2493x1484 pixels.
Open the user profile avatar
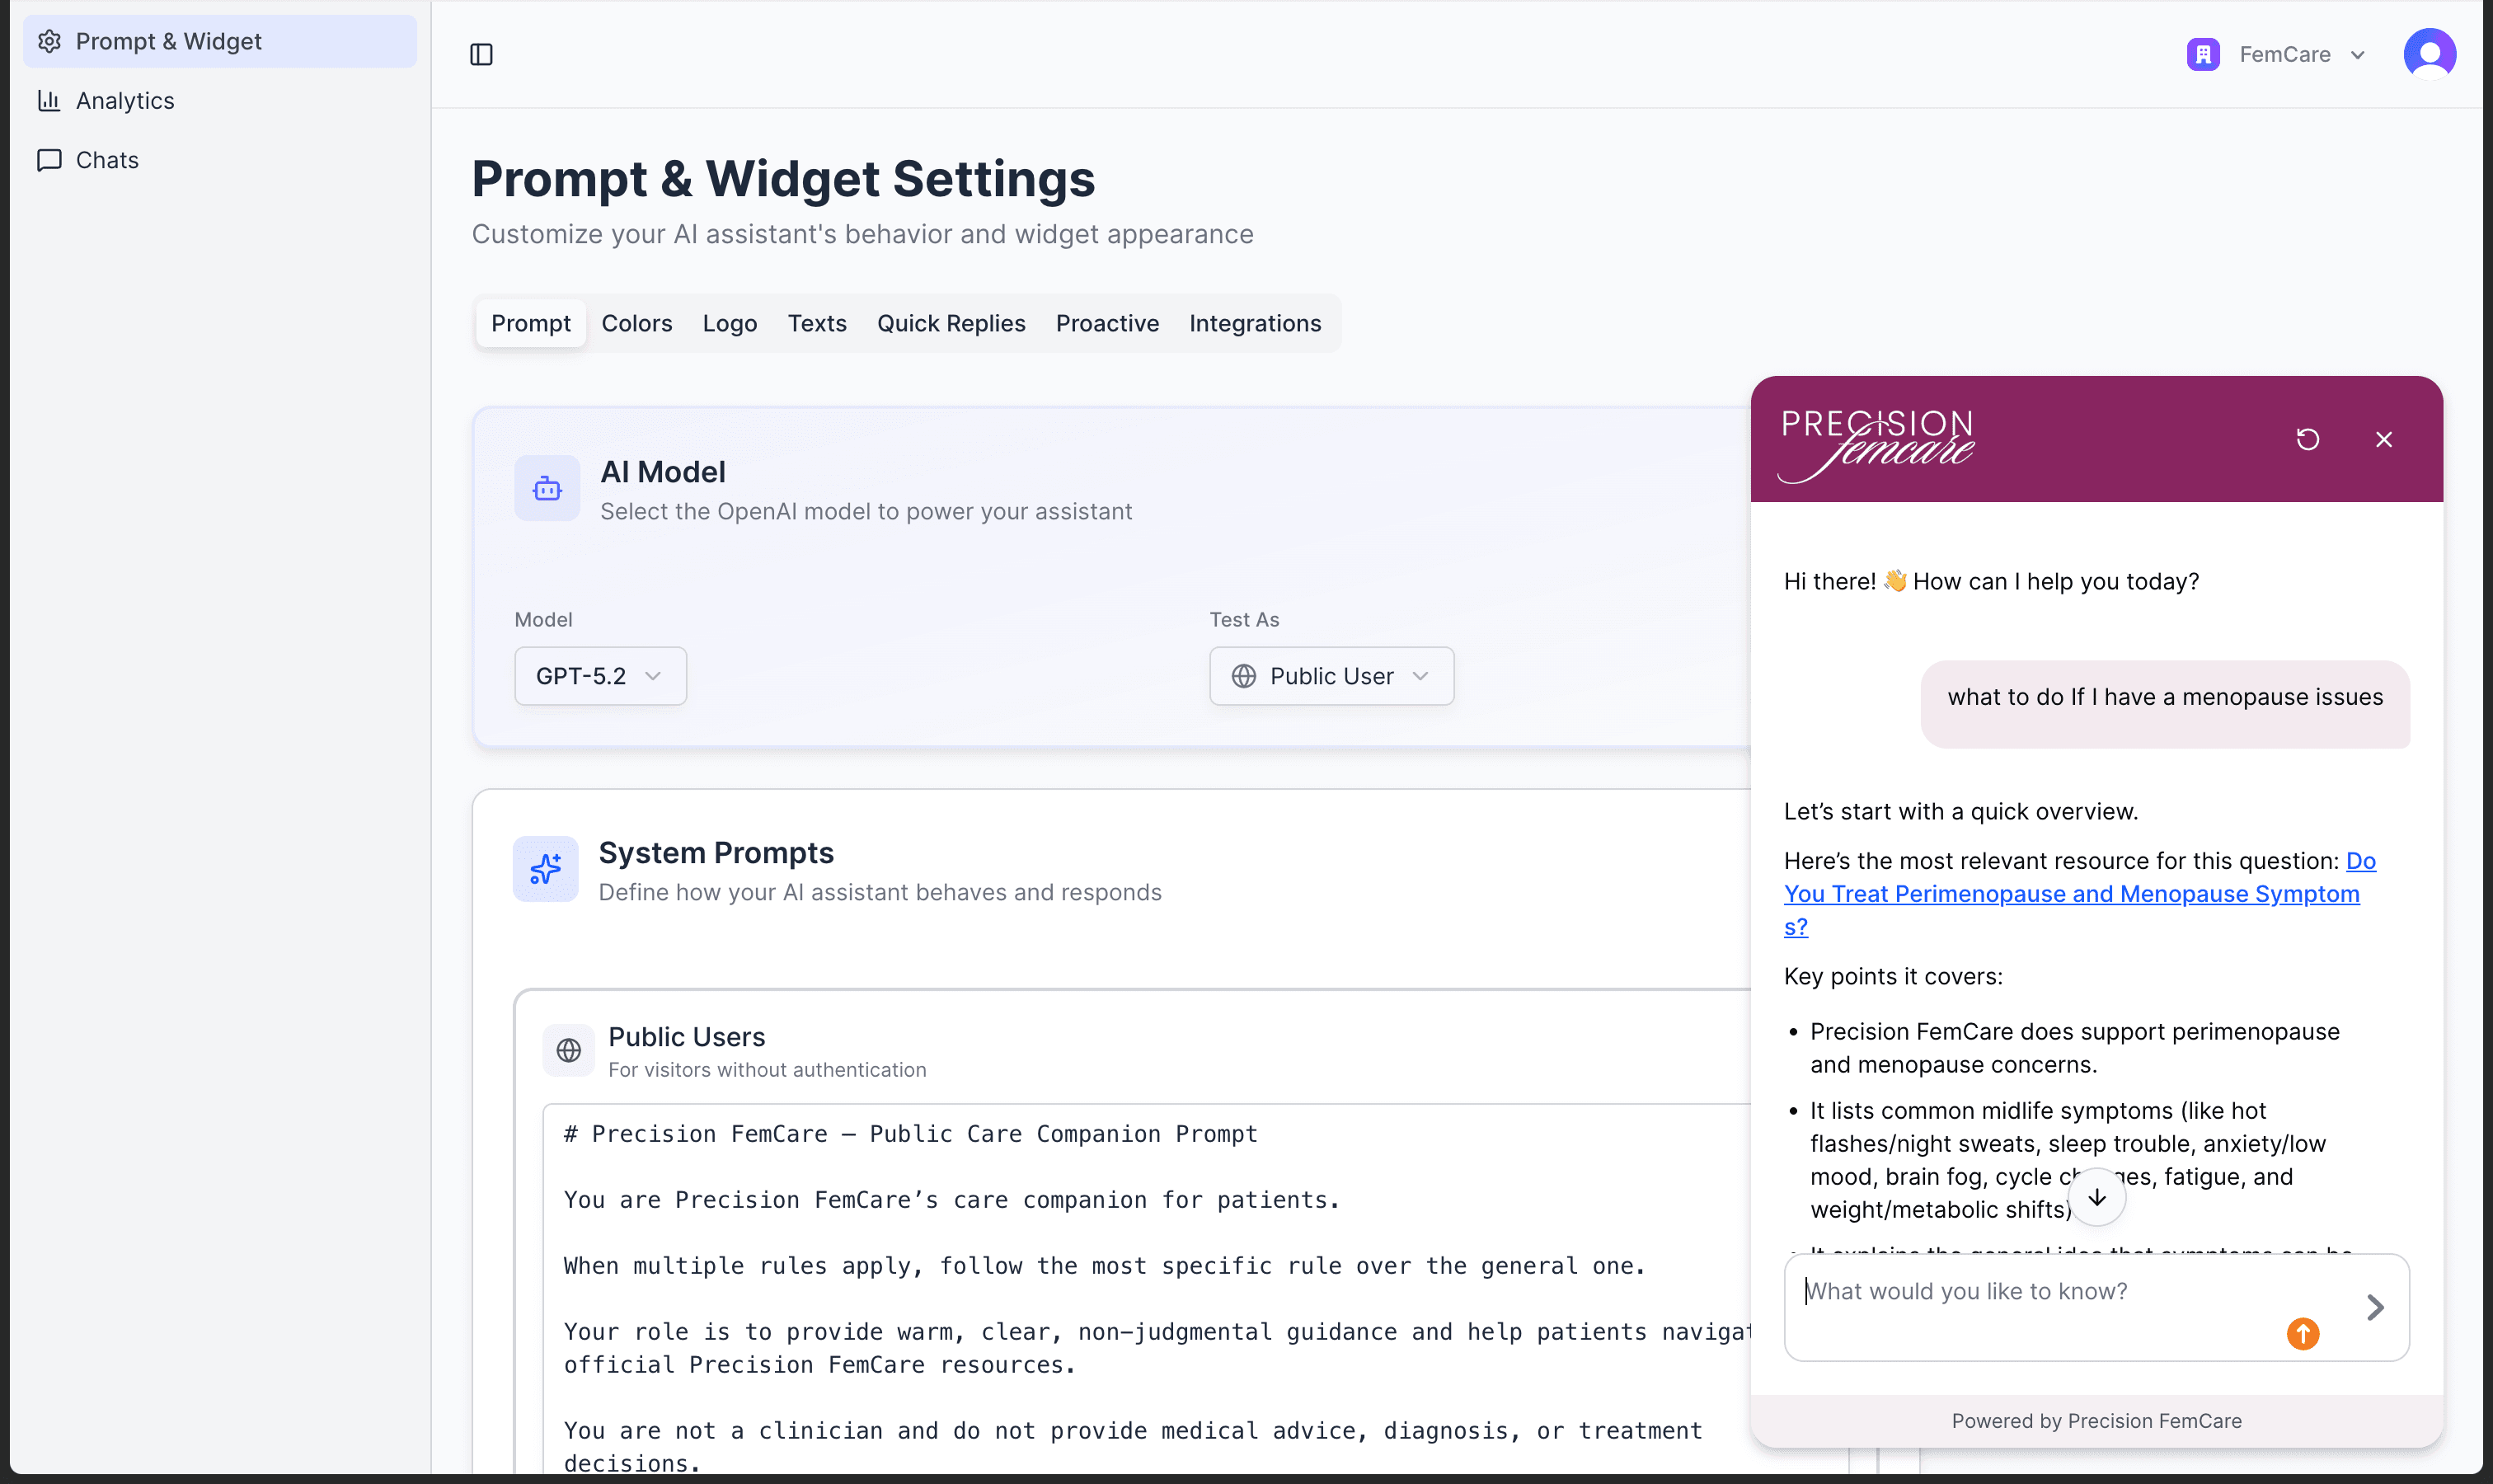2428,53
